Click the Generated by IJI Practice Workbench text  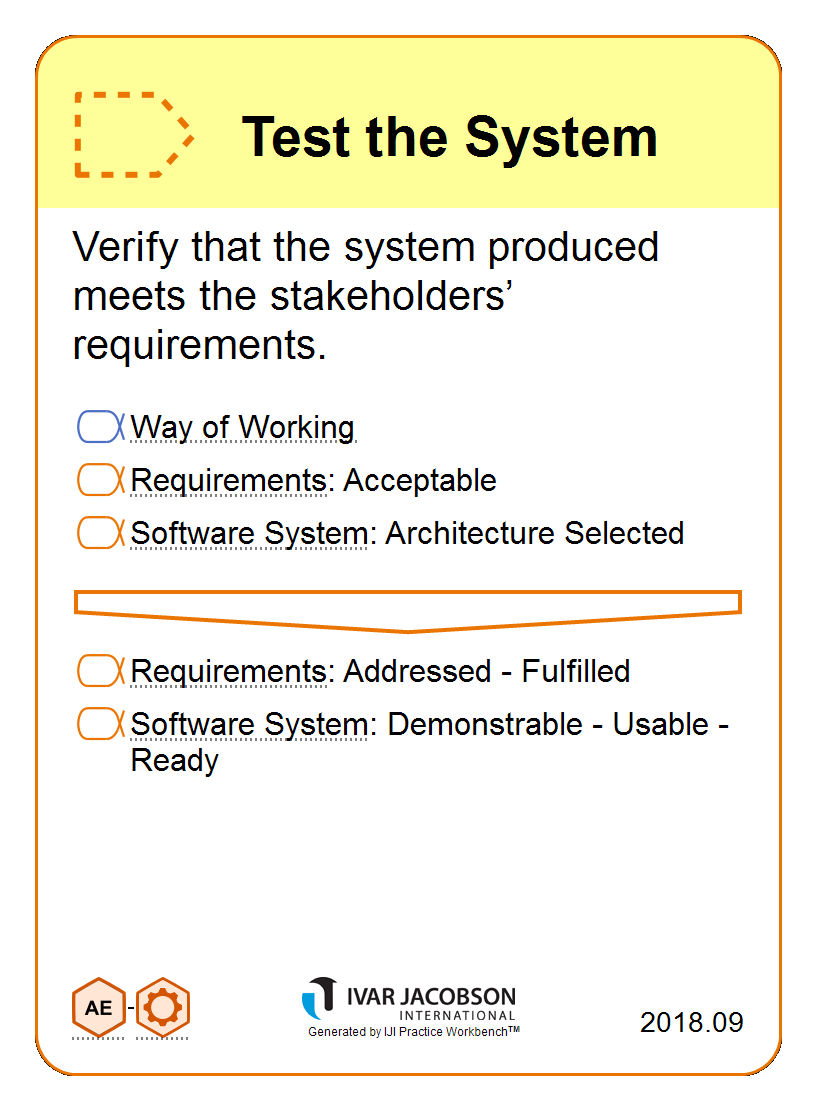click(x=414, y=1031)
